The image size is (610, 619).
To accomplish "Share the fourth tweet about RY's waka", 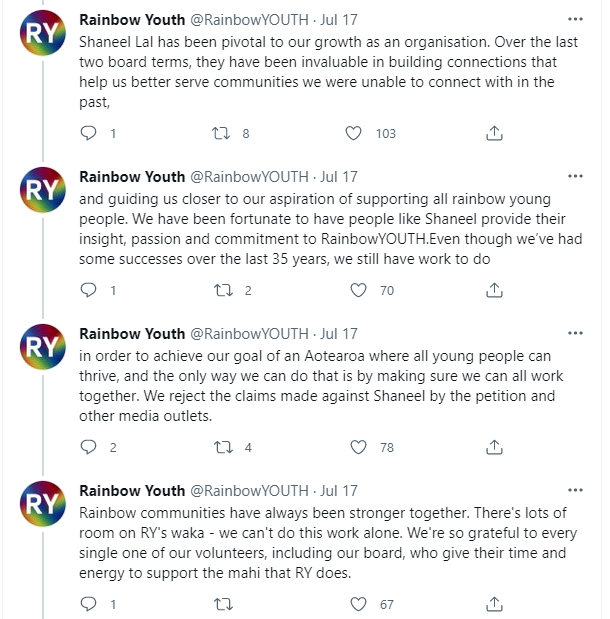I will coord(493,604).
